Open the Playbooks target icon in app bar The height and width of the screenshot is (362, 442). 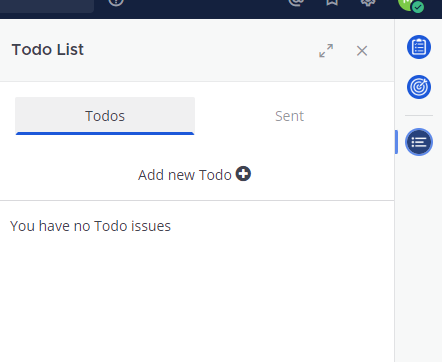click(419, 87)
